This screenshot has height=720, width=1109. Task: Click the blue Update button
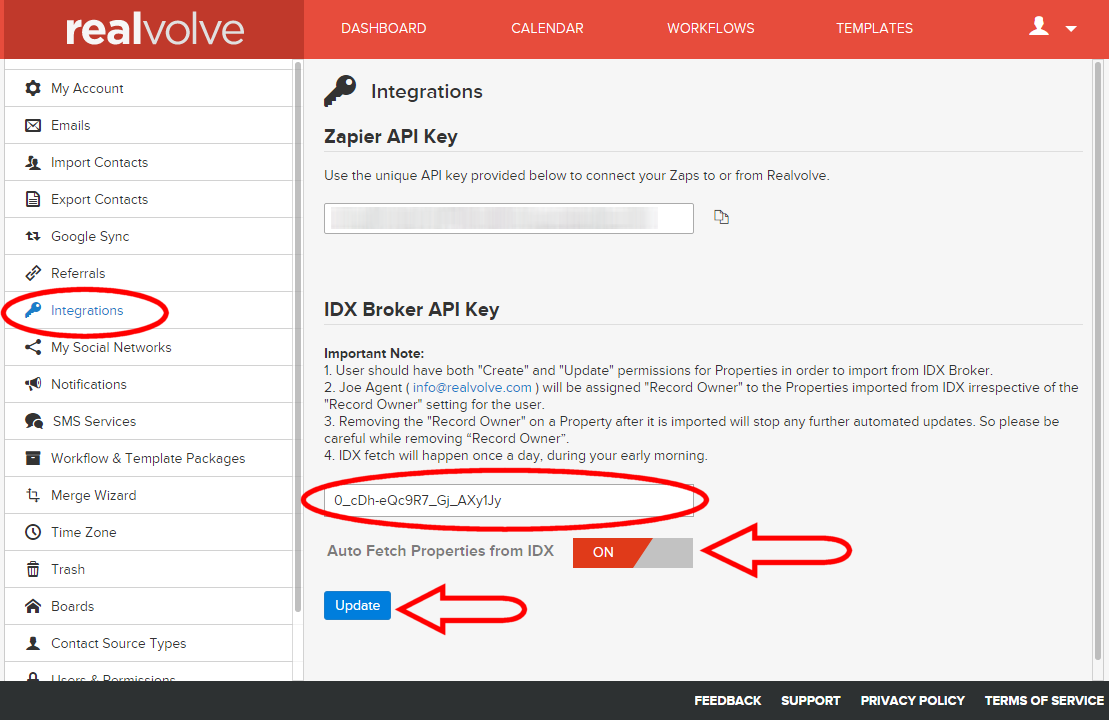coord(357,605)
